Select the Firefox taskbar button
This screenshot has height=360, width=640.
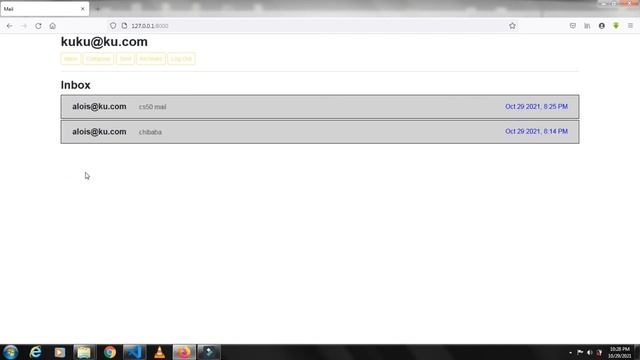tap(184, 352)
